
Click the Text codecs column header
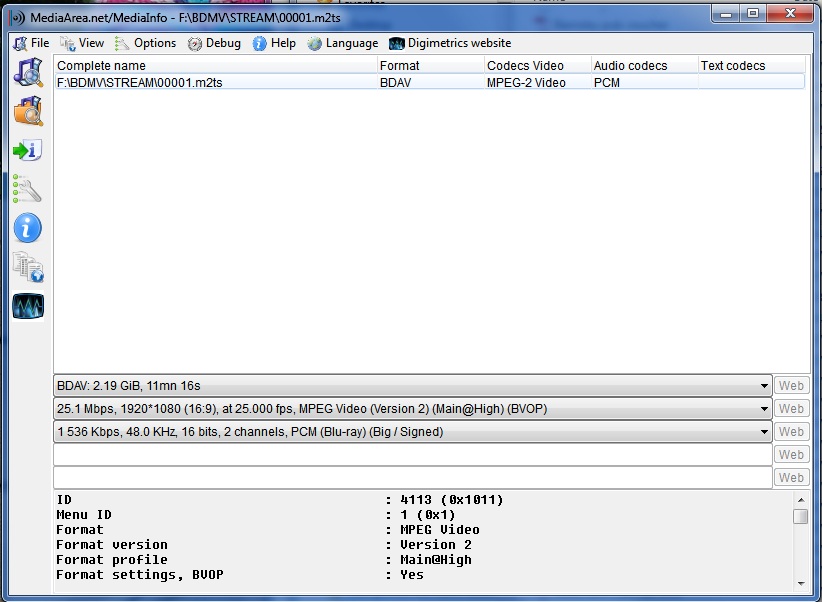point(751,66)
